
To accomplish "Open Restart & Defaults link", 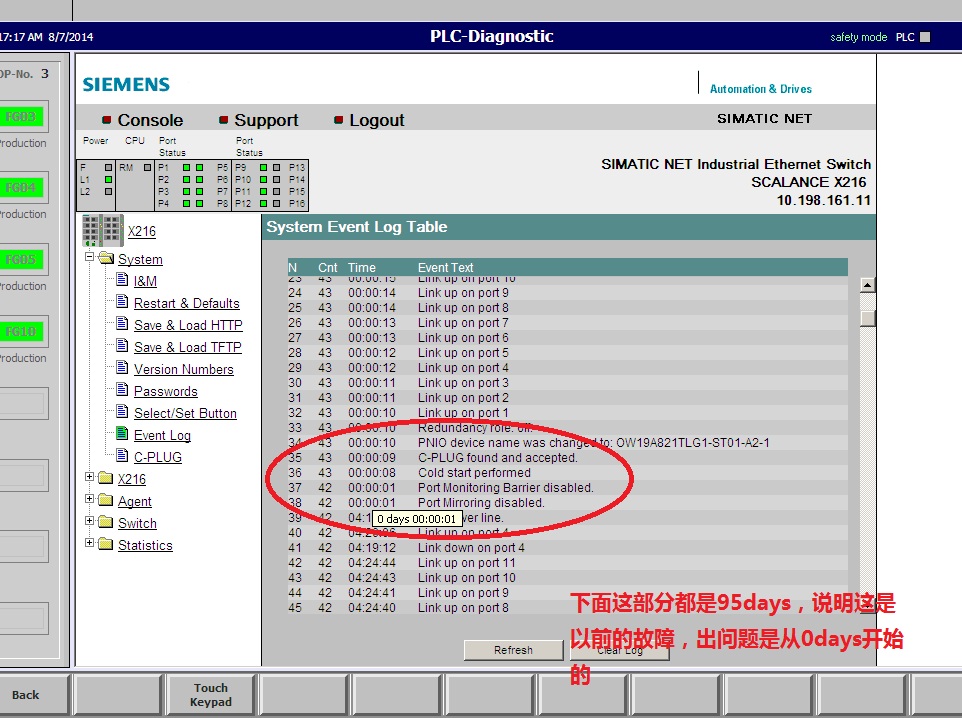I will pyautogui.click(x=187, y=303).
